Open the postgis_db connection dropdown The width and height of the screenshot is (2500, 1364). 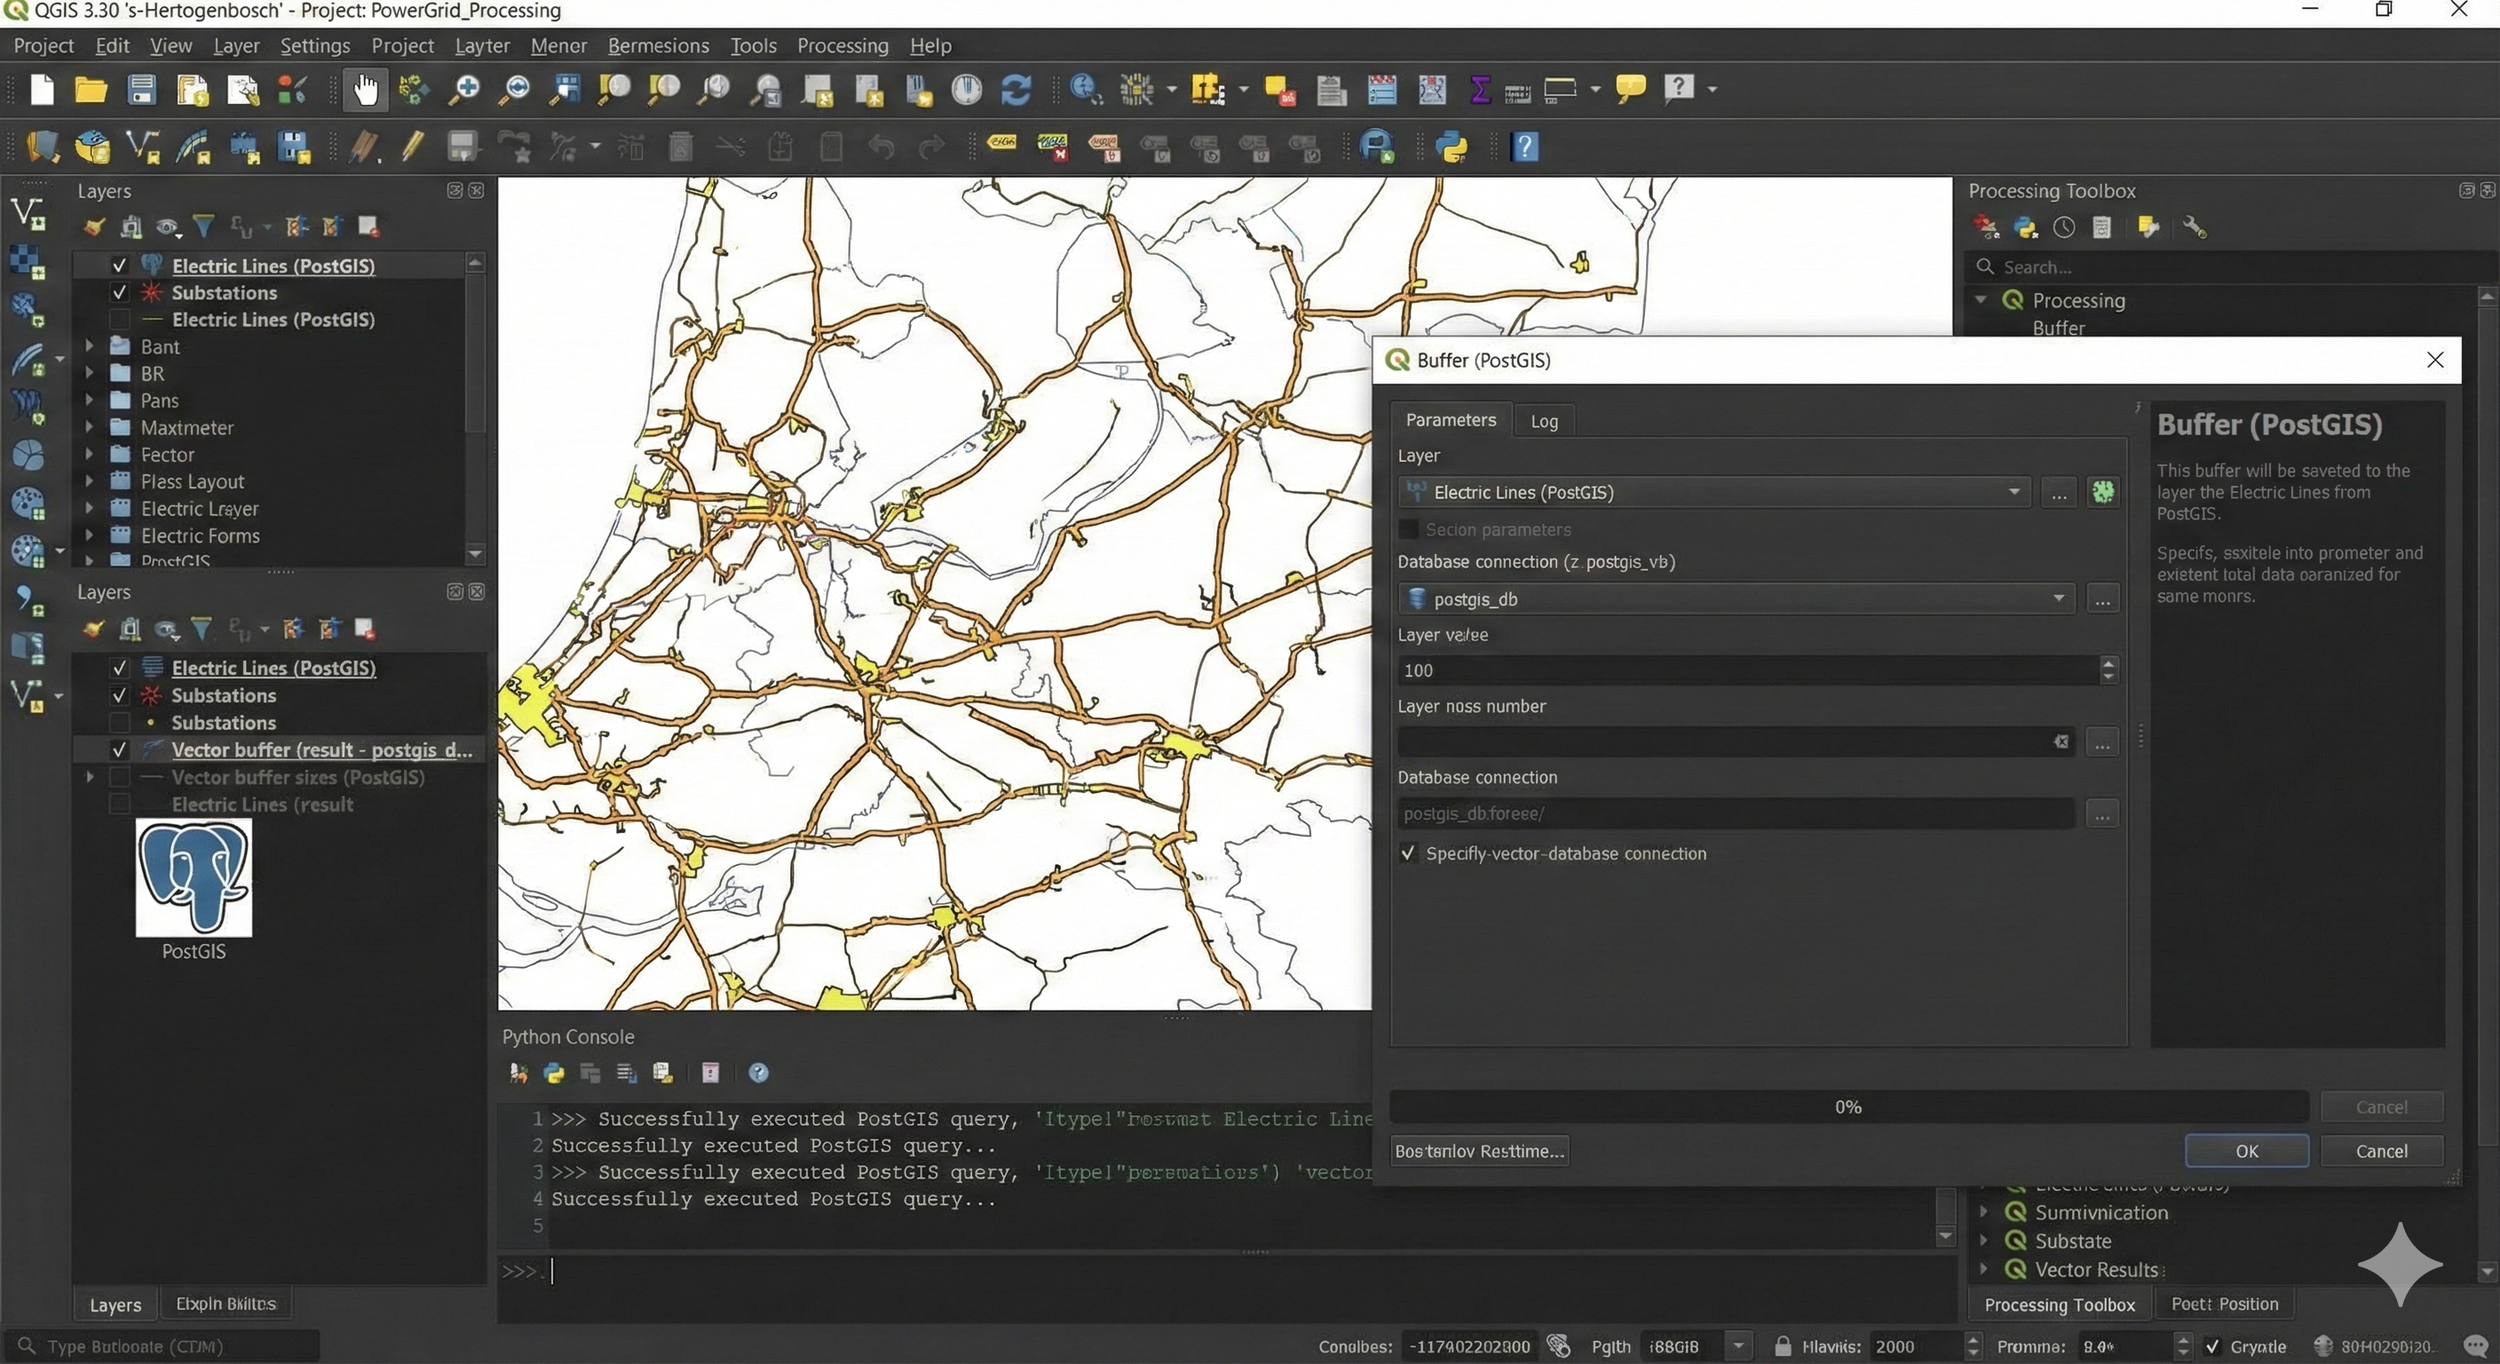2058,599
